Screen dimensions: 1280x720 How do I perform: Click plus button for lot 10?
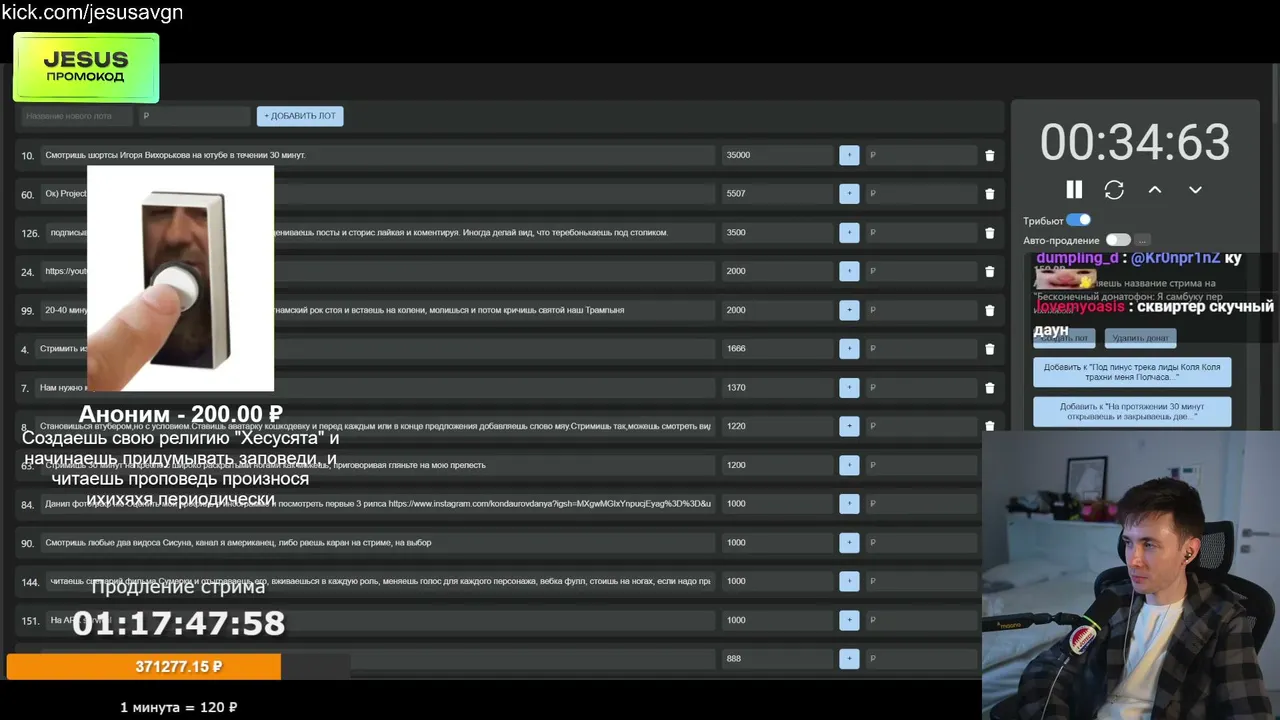(849, 155)
